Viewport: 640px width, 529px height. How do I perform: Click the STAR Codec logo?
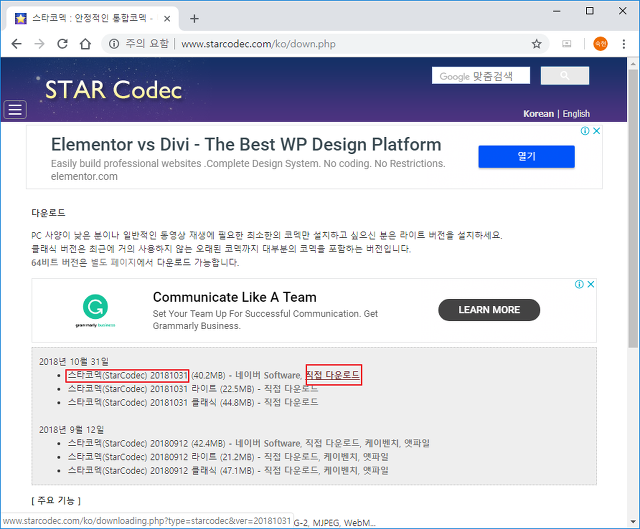113,90
